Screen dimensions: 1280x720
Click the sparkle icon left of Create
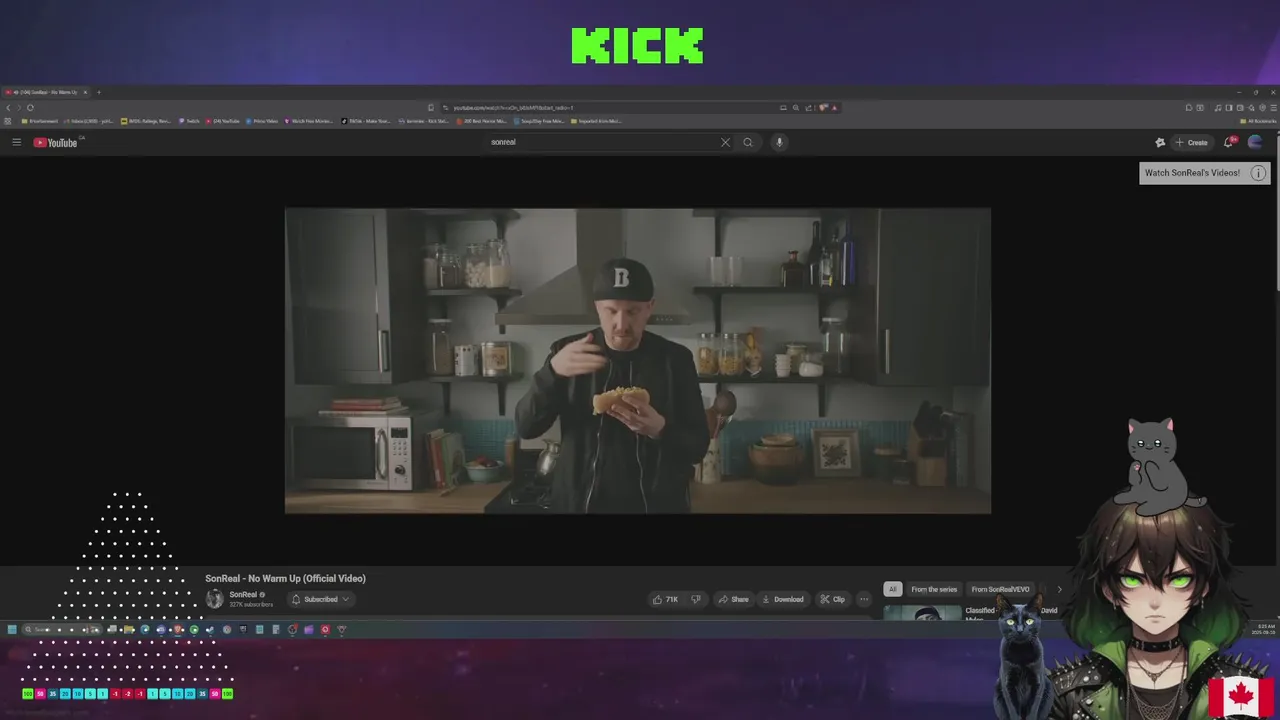coord(1160,142)
